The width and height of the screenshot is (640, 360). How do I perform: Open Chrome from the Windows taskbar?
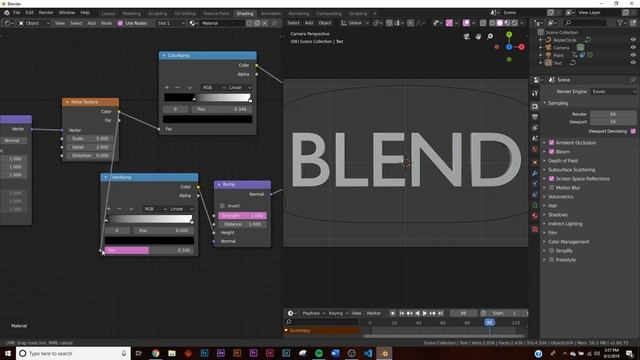[x=156, y=353]
